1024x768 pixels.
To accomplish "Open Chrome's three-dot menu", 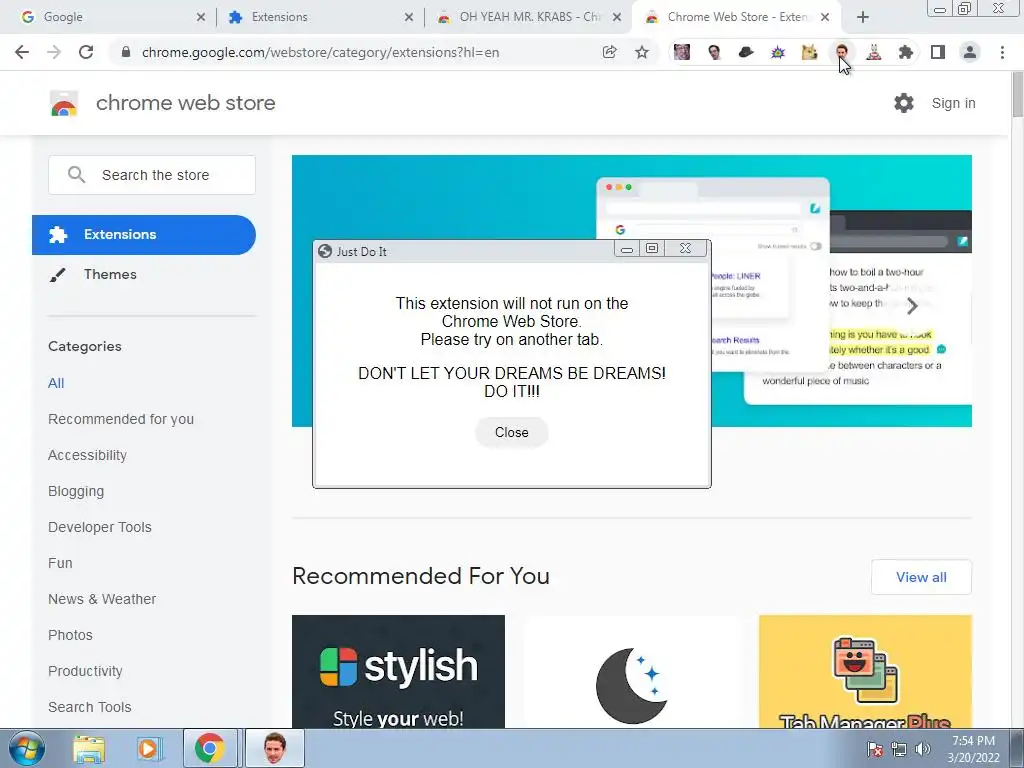I will (x=1002, y=52).
